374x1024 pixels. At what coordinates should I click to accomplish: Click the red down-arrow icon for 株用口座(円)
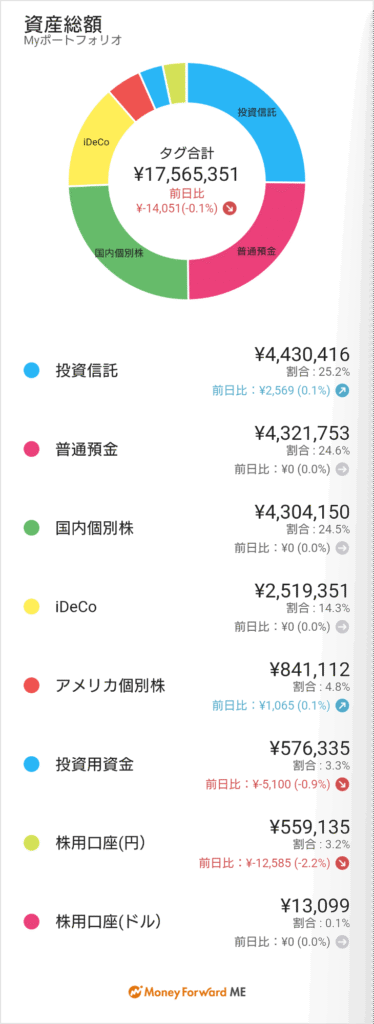(342, 863)
